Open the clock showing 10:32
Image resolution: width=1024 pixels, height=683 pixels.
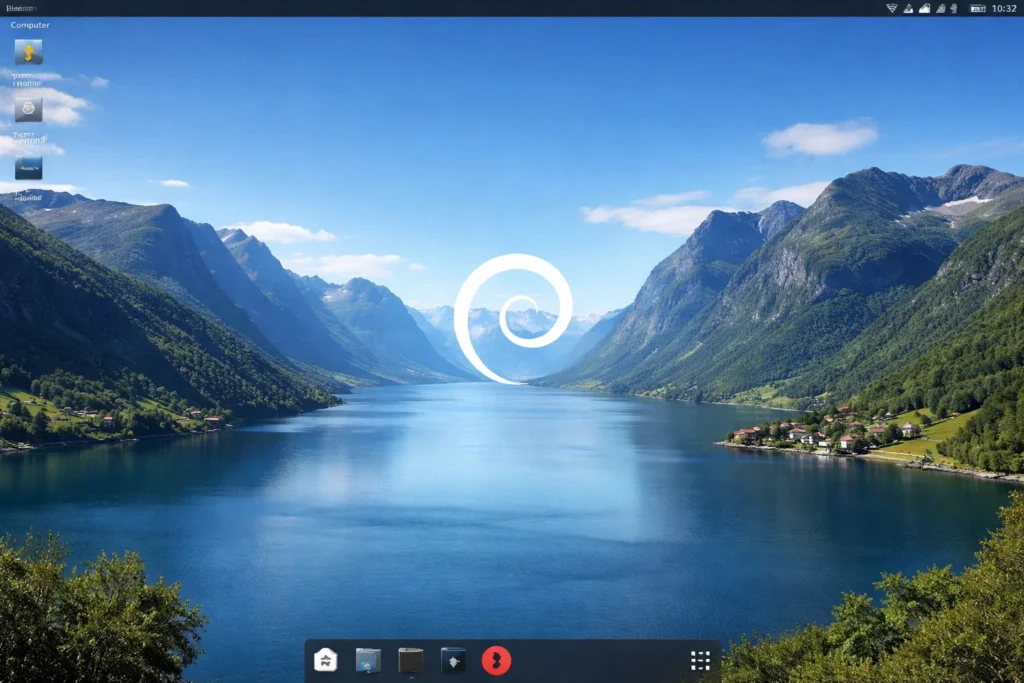pos(1003,8)
